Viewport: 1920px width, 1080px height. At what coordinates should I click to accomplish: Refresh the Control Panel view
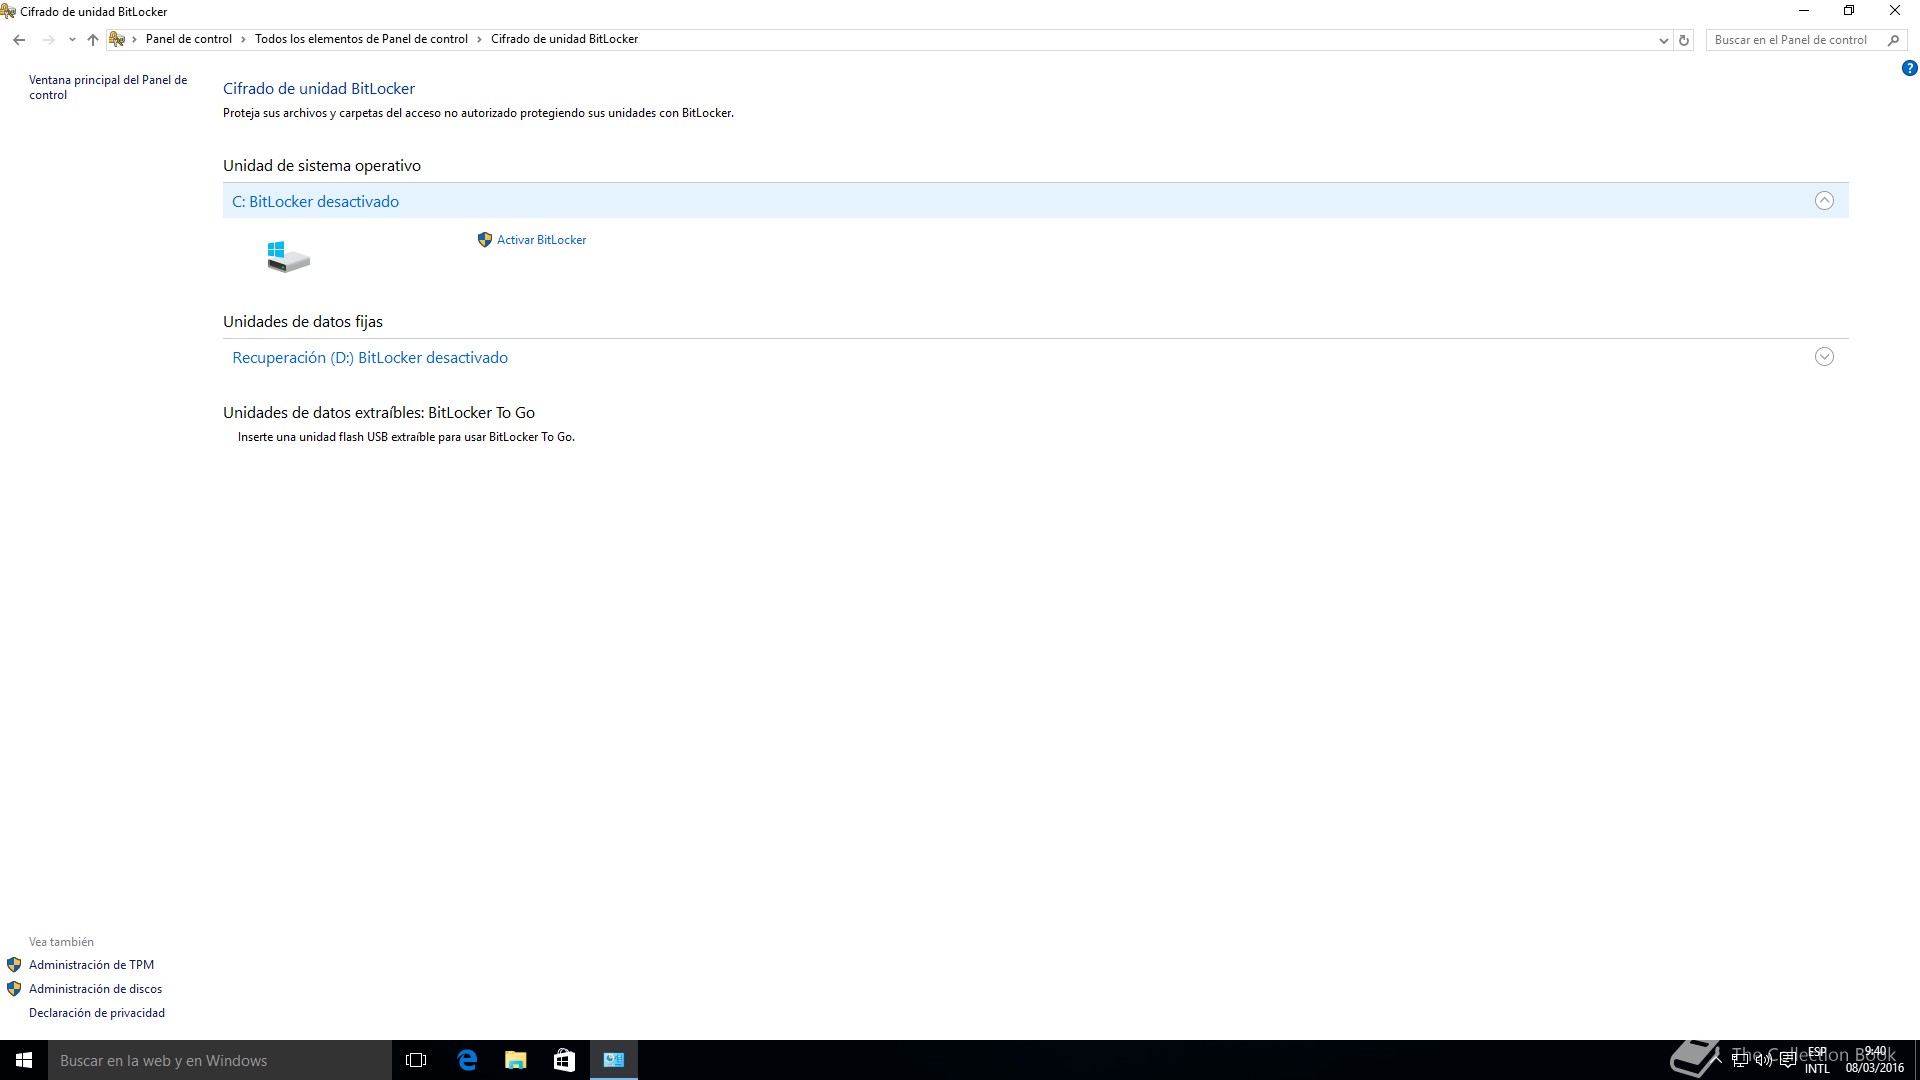point(1684,40)
